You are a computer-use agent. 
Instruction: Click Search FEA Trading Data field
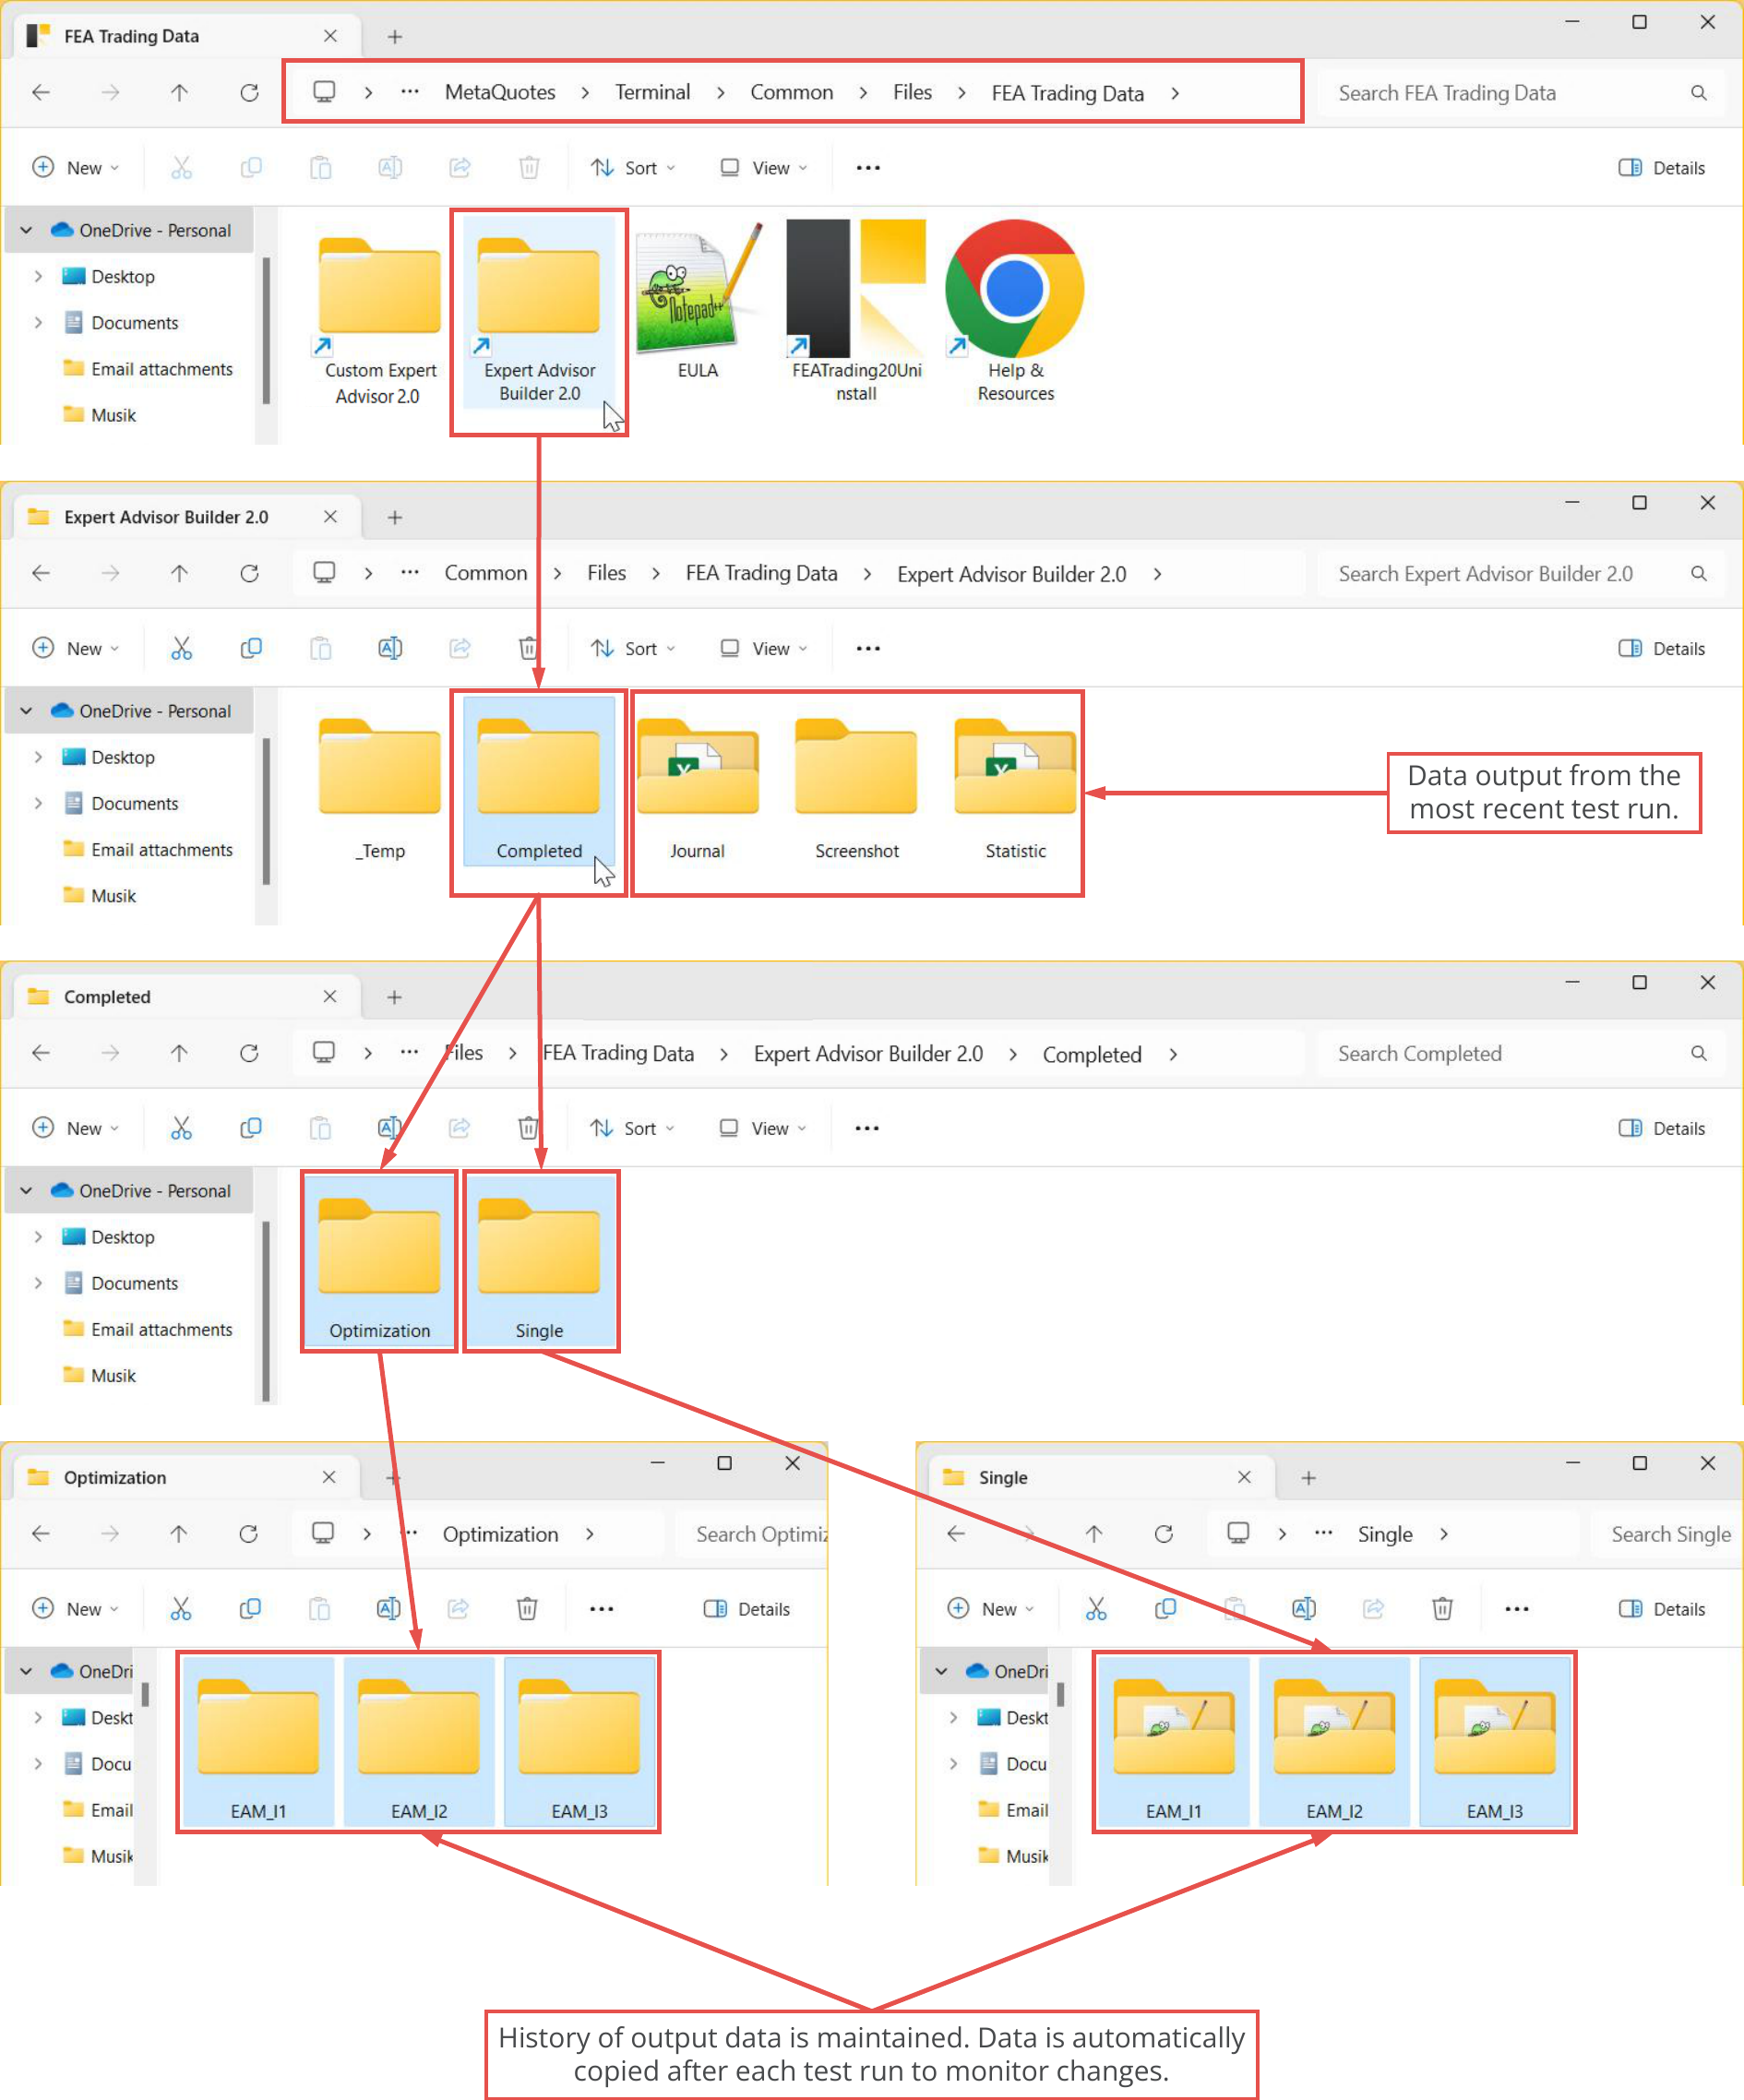(1520, 93)
